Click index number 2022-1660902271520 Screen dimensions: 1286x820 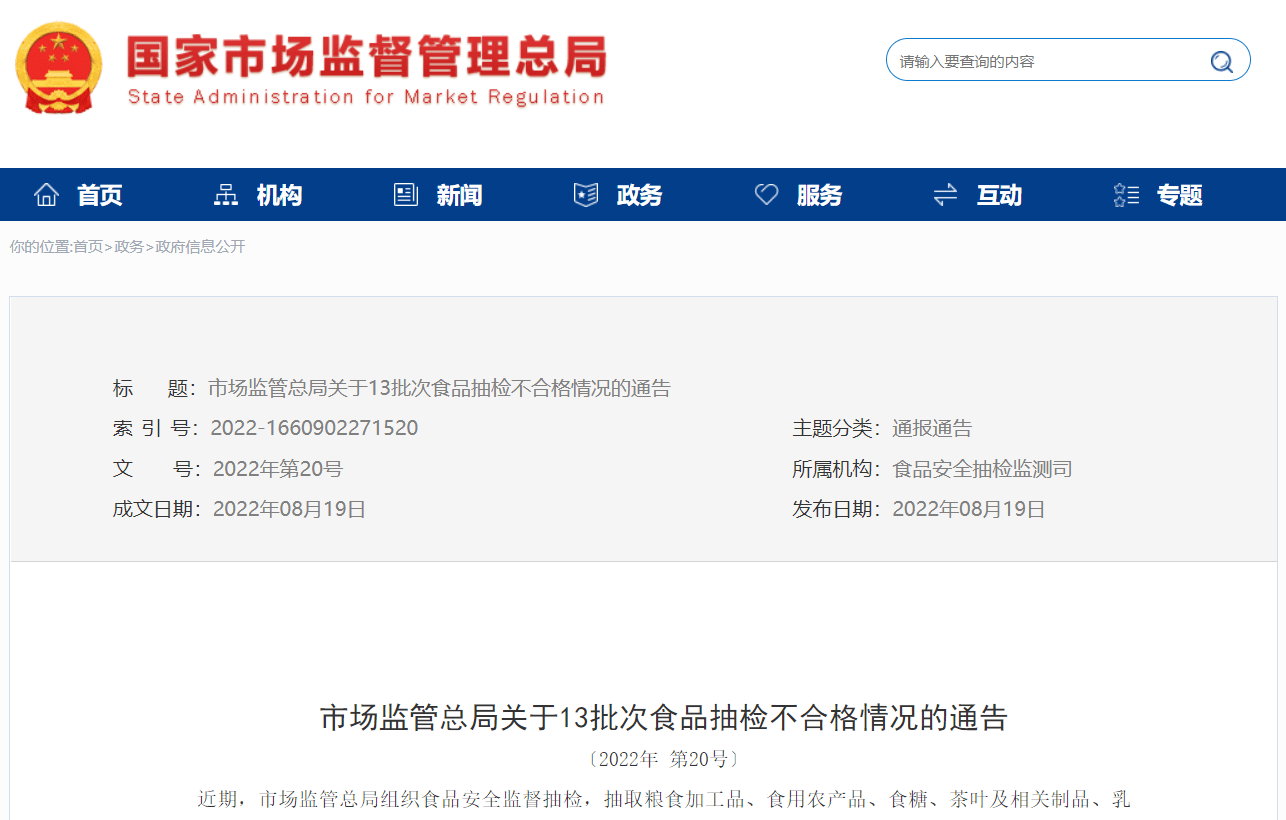[x=314, y=429]
